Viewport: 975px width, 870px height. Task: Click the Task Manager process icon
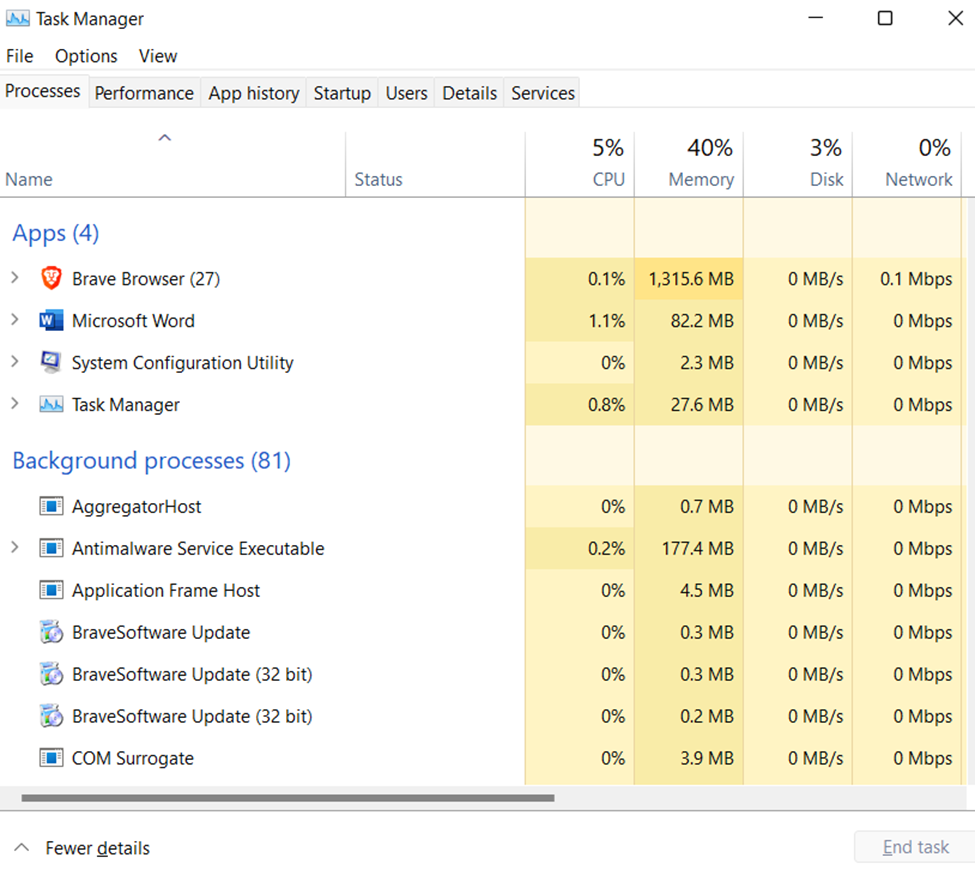[51, 405]
